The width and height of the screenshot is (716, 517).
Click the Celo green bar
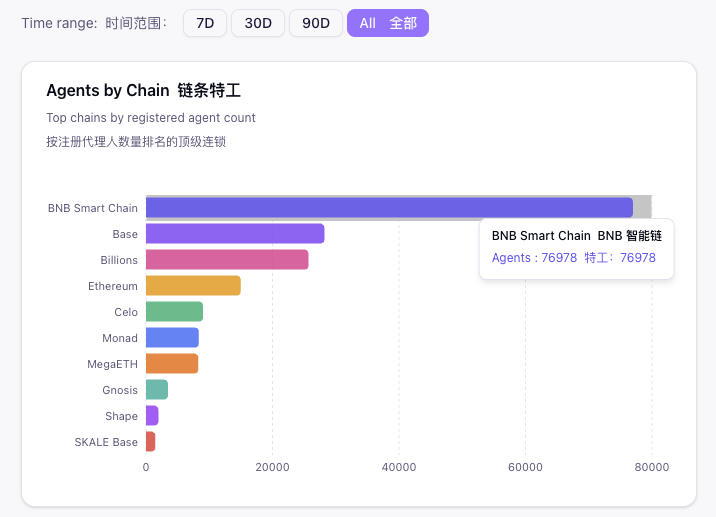click(x=174, y=312)
